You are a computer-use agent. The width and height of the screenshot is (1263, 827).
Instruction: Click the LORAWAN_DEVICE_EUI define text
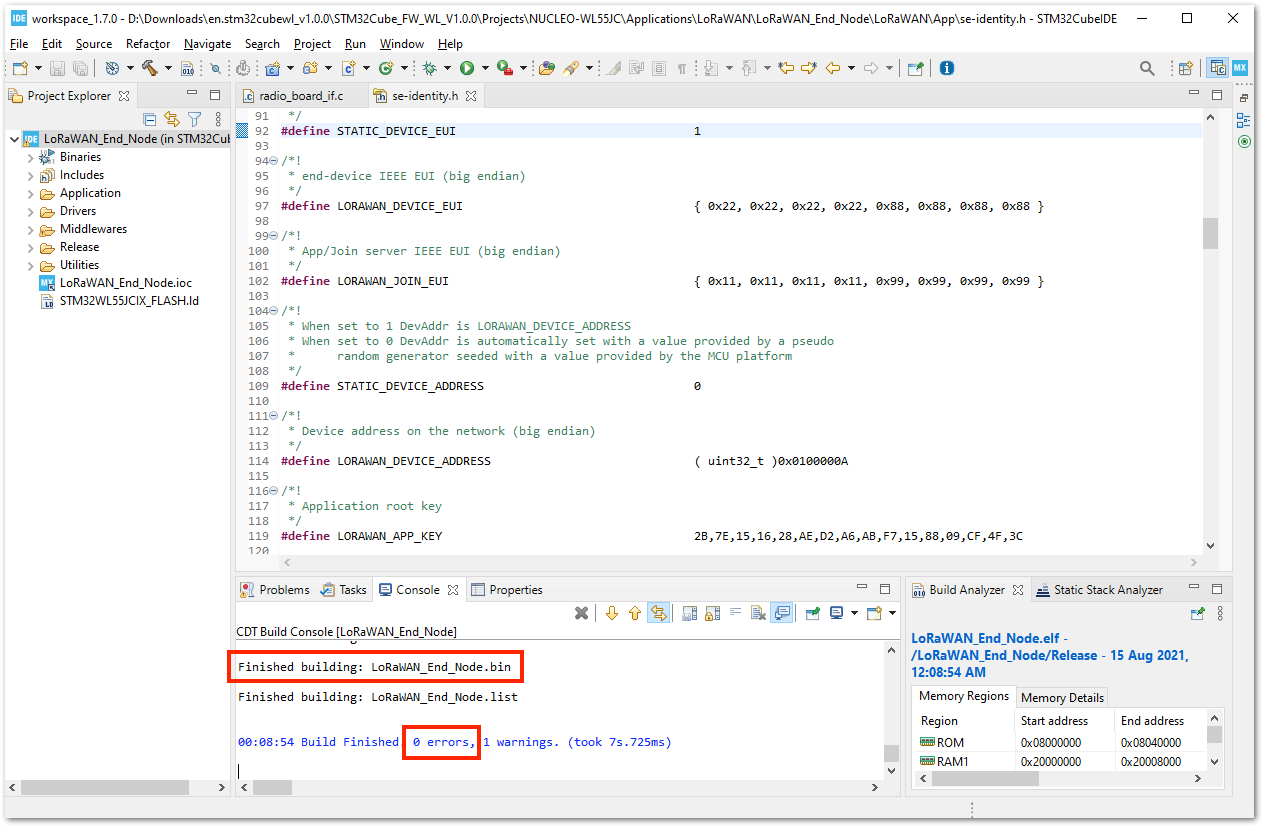(x=400, y=206)
